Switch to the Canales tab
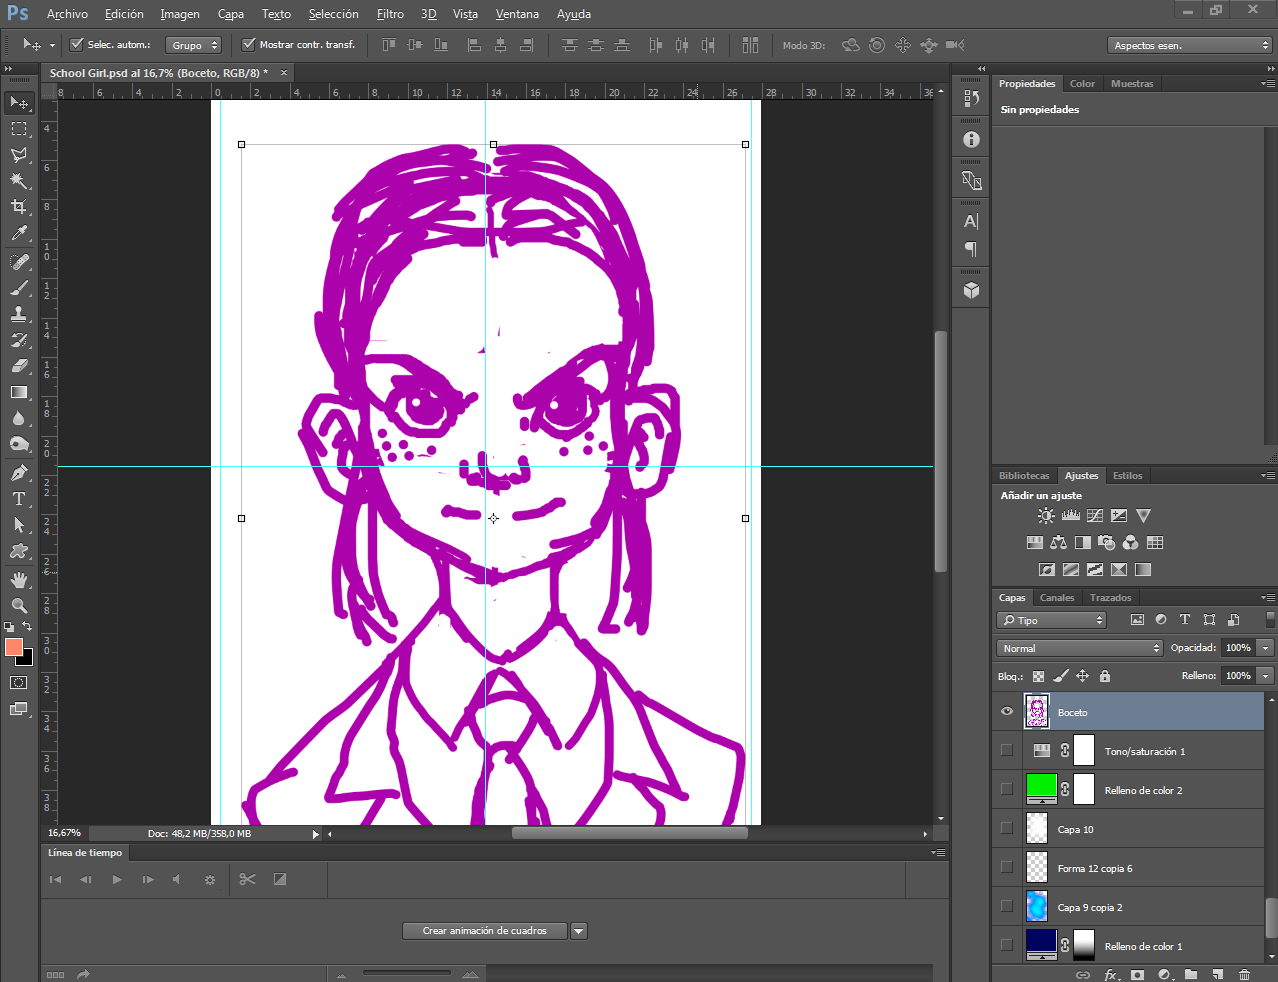 point(1057,598)
